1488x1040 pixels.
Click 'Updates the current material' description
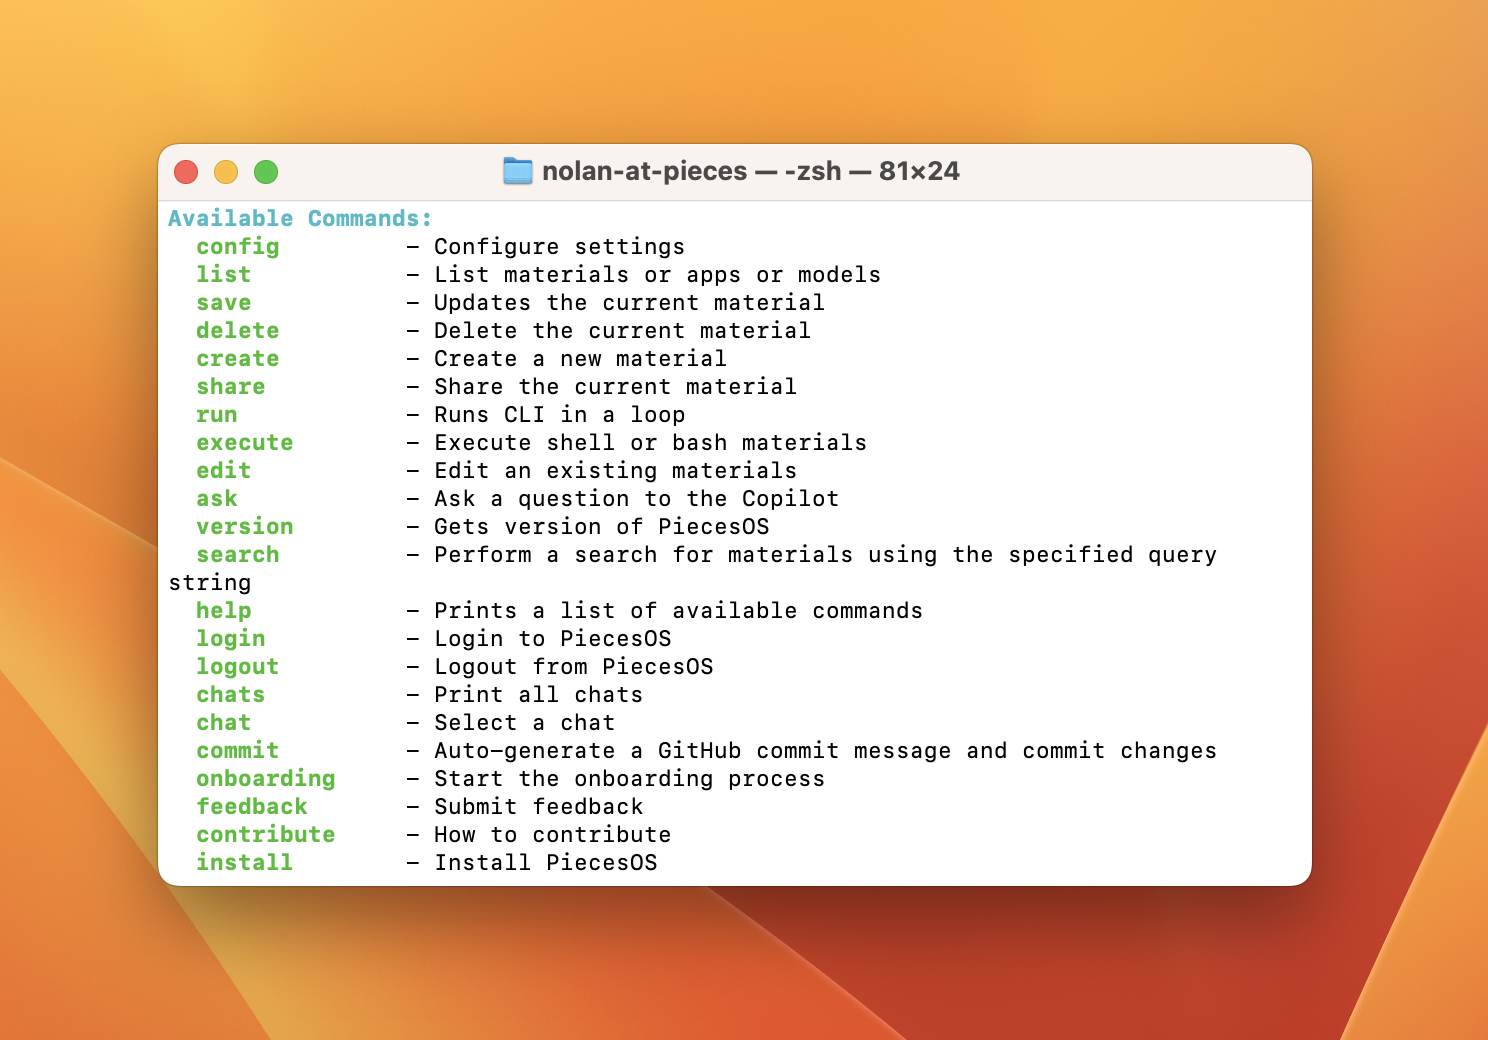630,302
